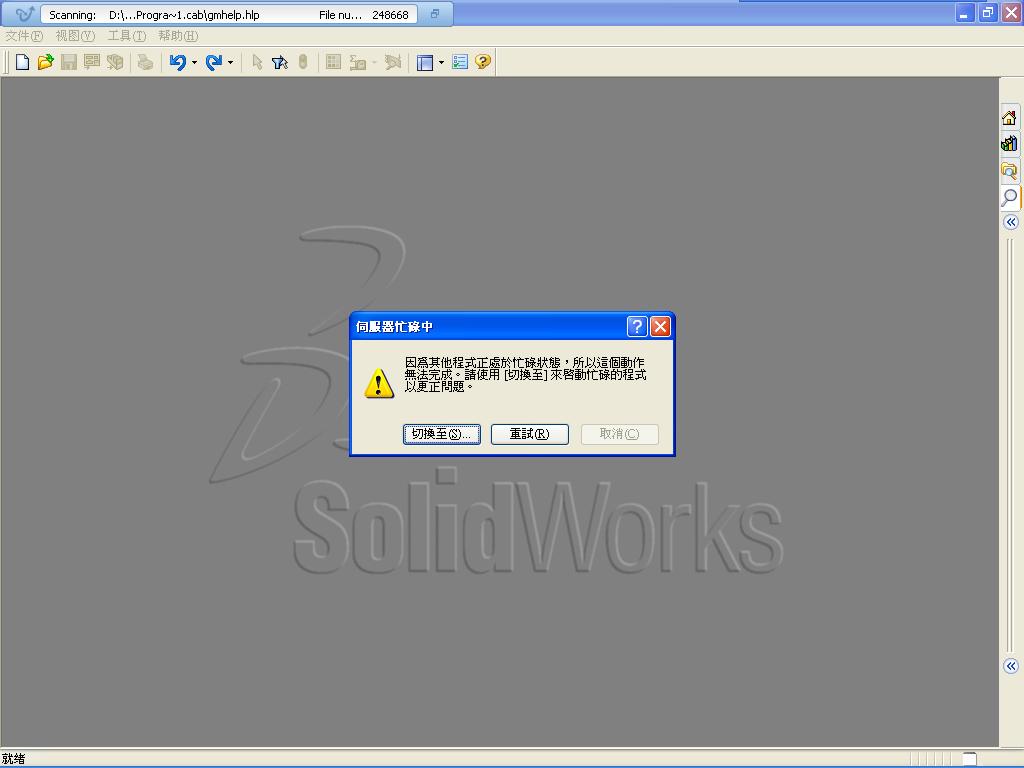Image resolution: width=1024 pixels, height=768 pixels.
Task: Click the Home icon in the right sidebar
Action: click(x=1009, y=117)
